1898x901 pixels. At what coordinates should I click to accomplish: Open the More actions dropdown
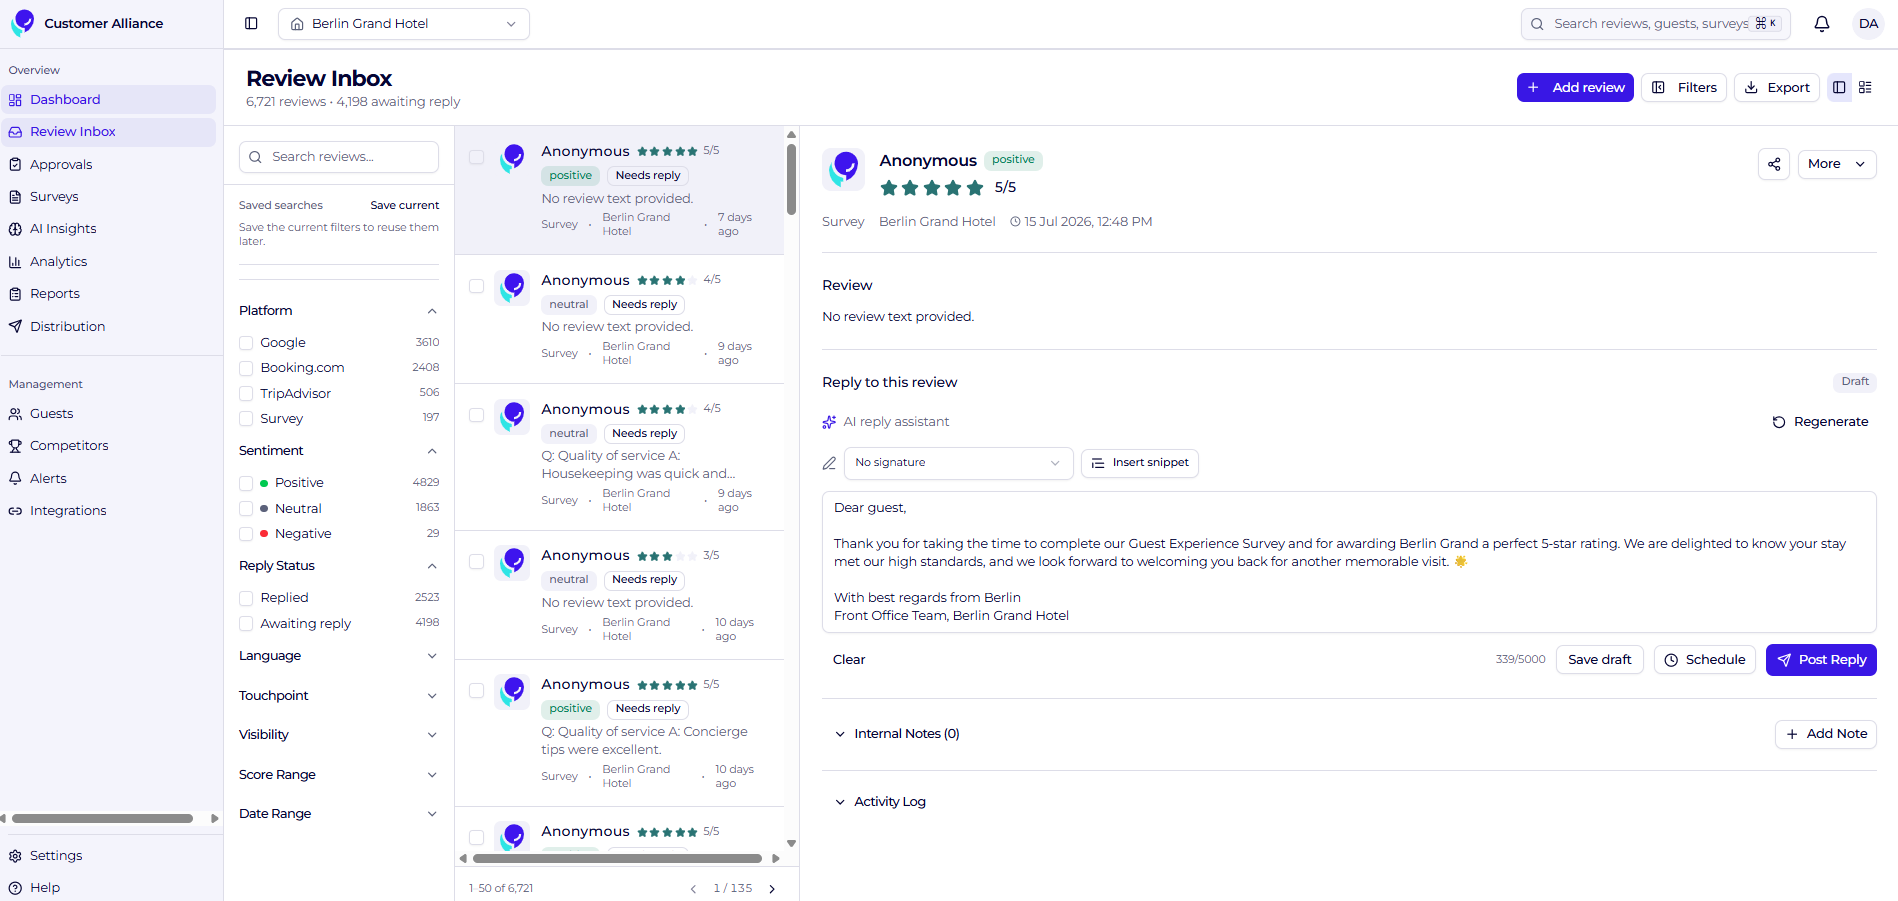(x=1837, y=164)
